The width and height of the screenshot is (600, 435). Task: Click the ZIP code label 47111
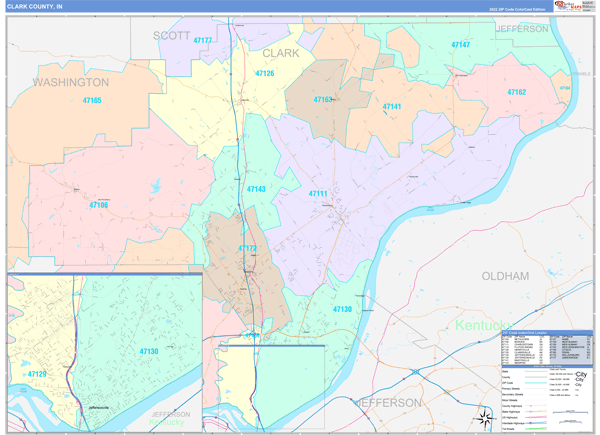tap(318, 194)
